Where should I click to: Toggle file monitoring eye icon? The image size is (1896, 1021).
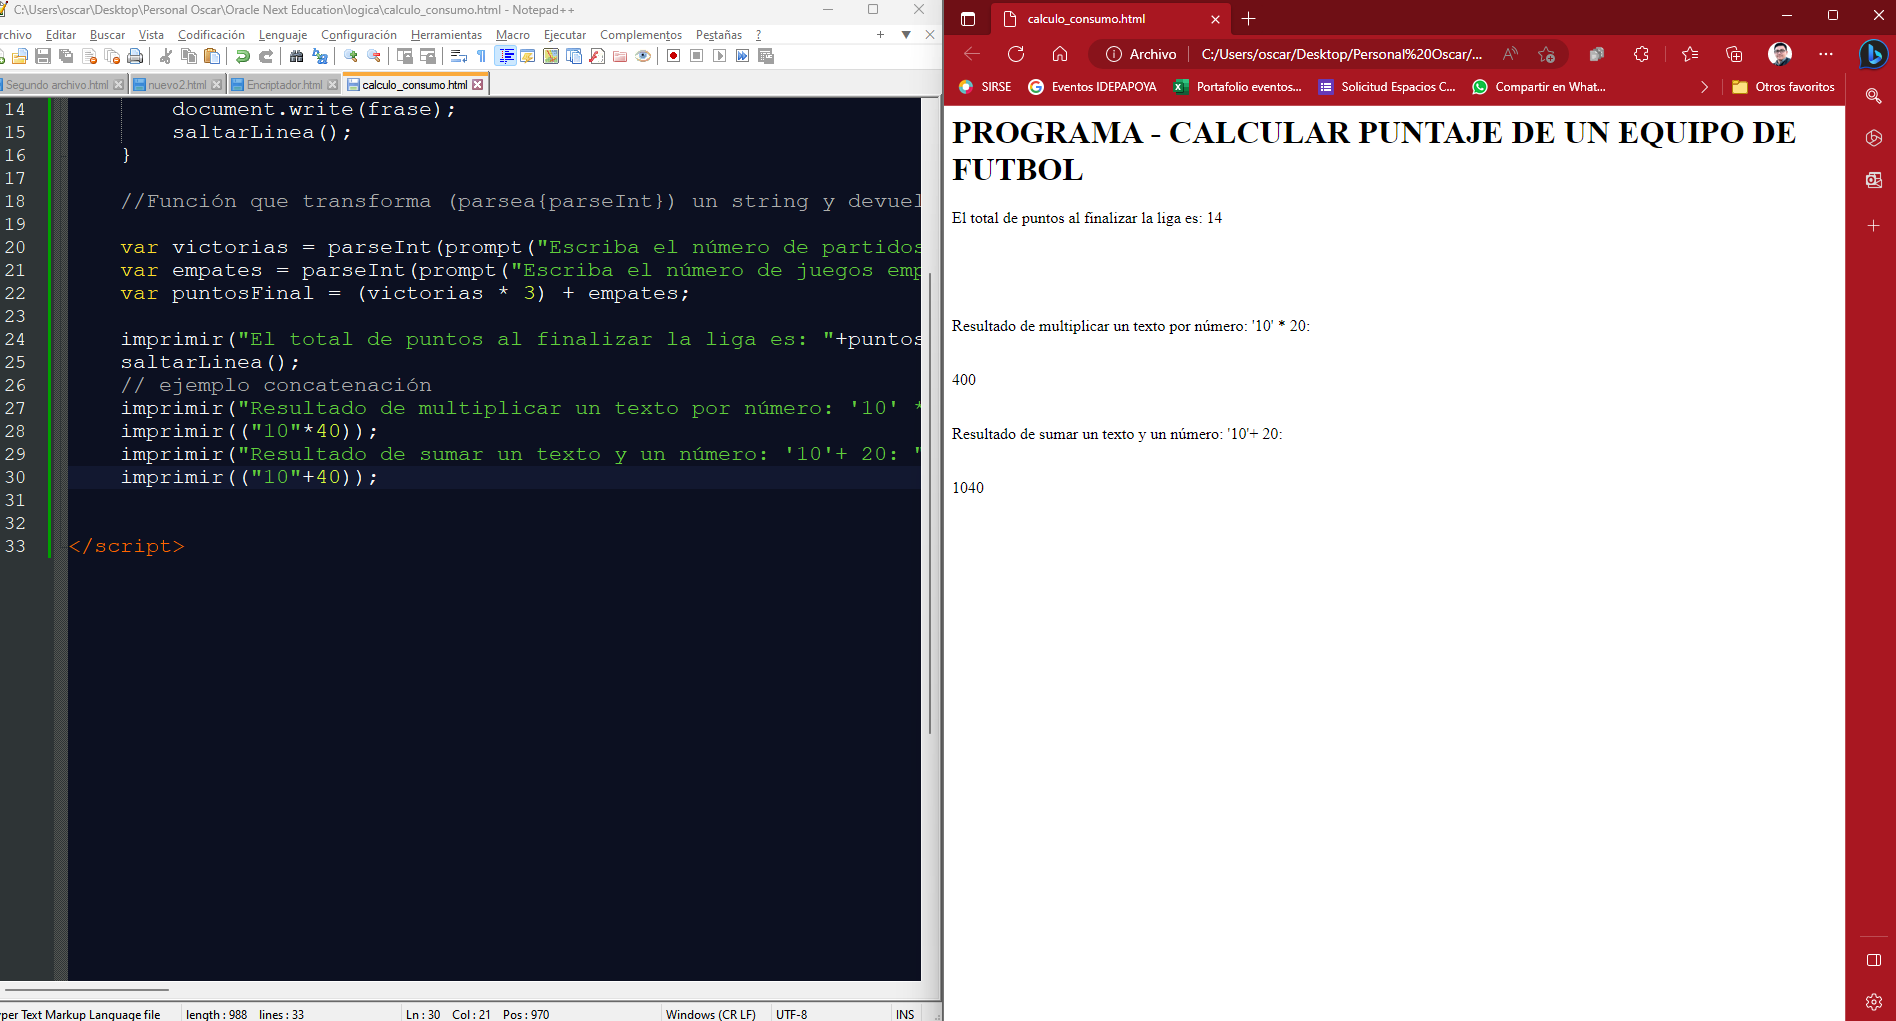tap(643, 56)
